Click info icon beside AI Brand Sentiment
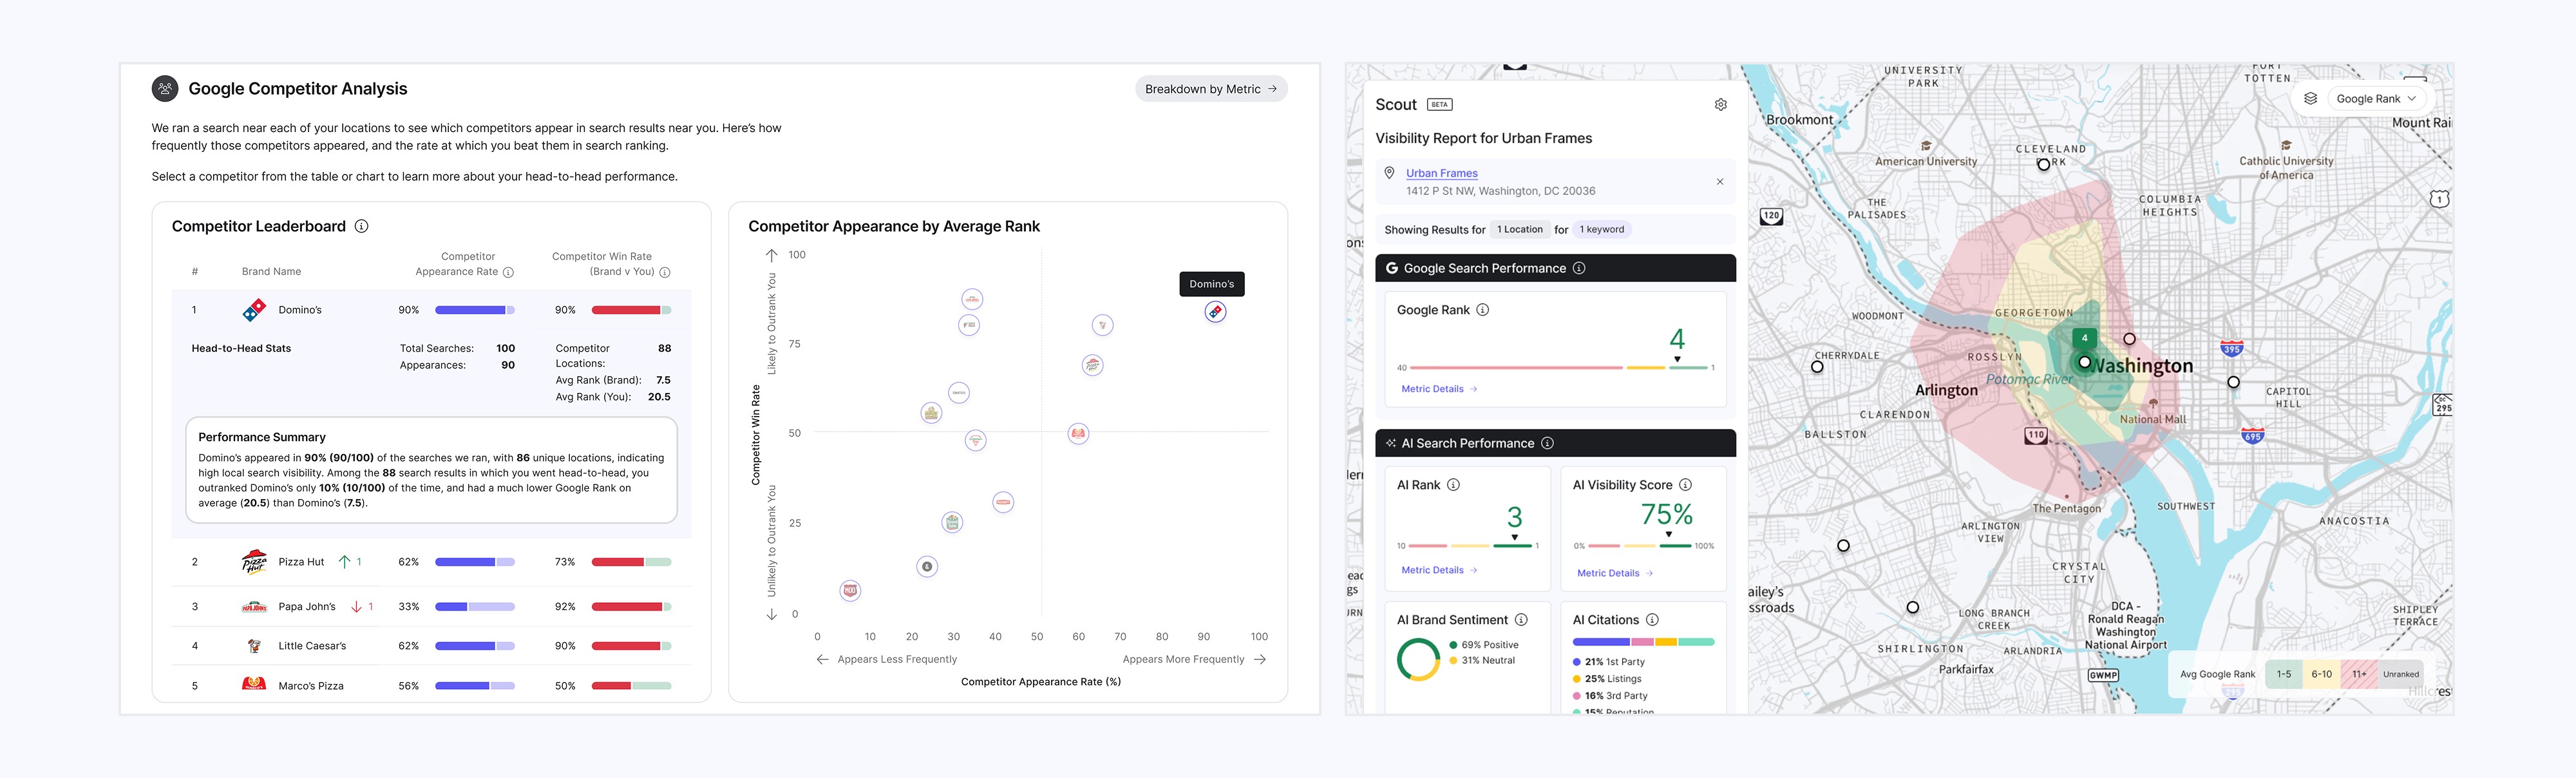This screenshot has height=778, width=2576. [1521, 620]
